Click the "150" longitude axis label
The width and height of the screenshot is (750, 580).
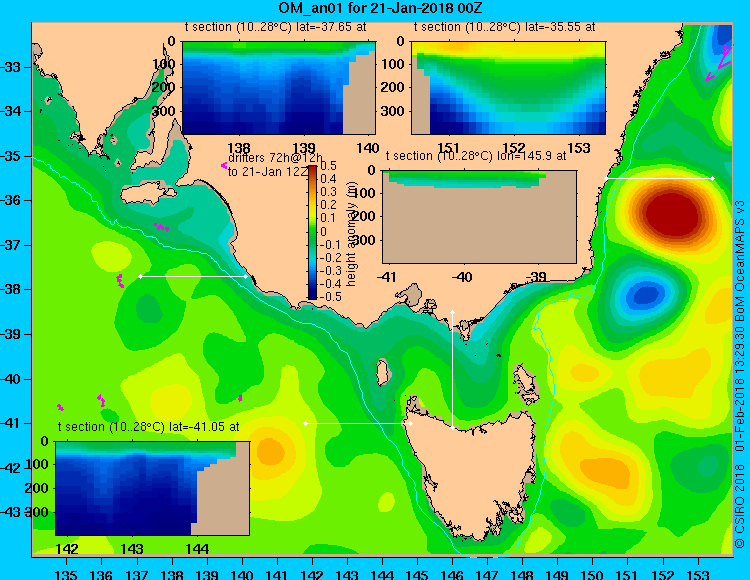593,574
